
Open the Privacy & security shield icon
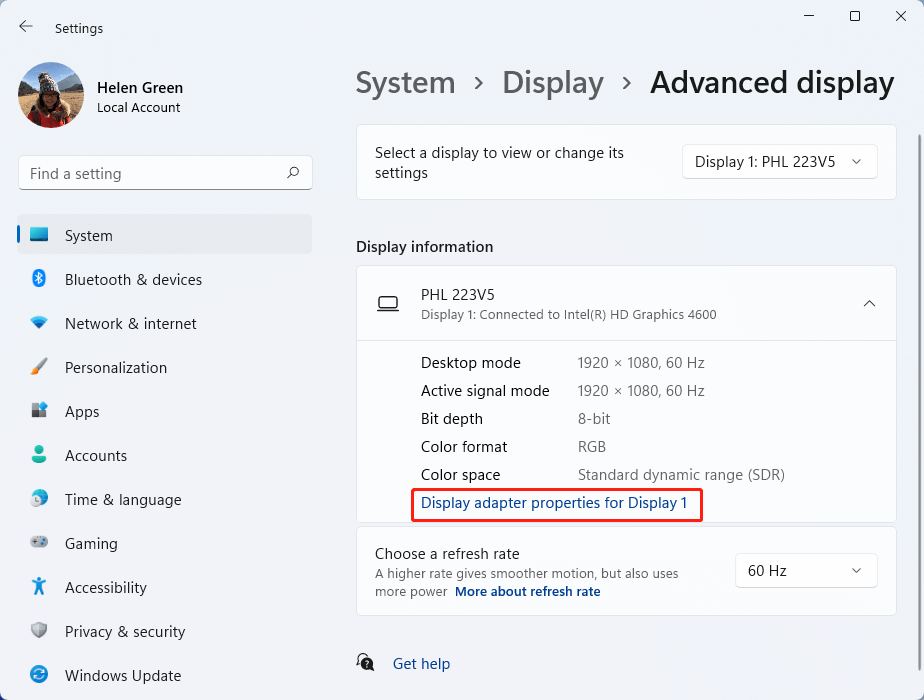tap(39, 630)
